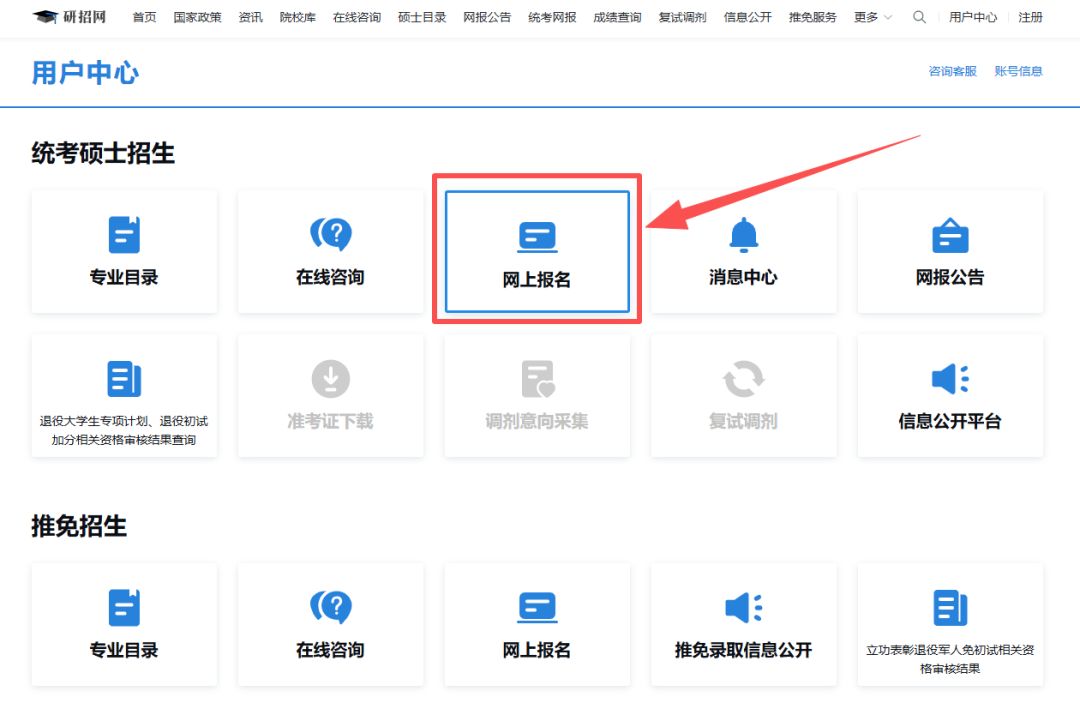Click the 研招网 logo

click(x=70, y=17)
